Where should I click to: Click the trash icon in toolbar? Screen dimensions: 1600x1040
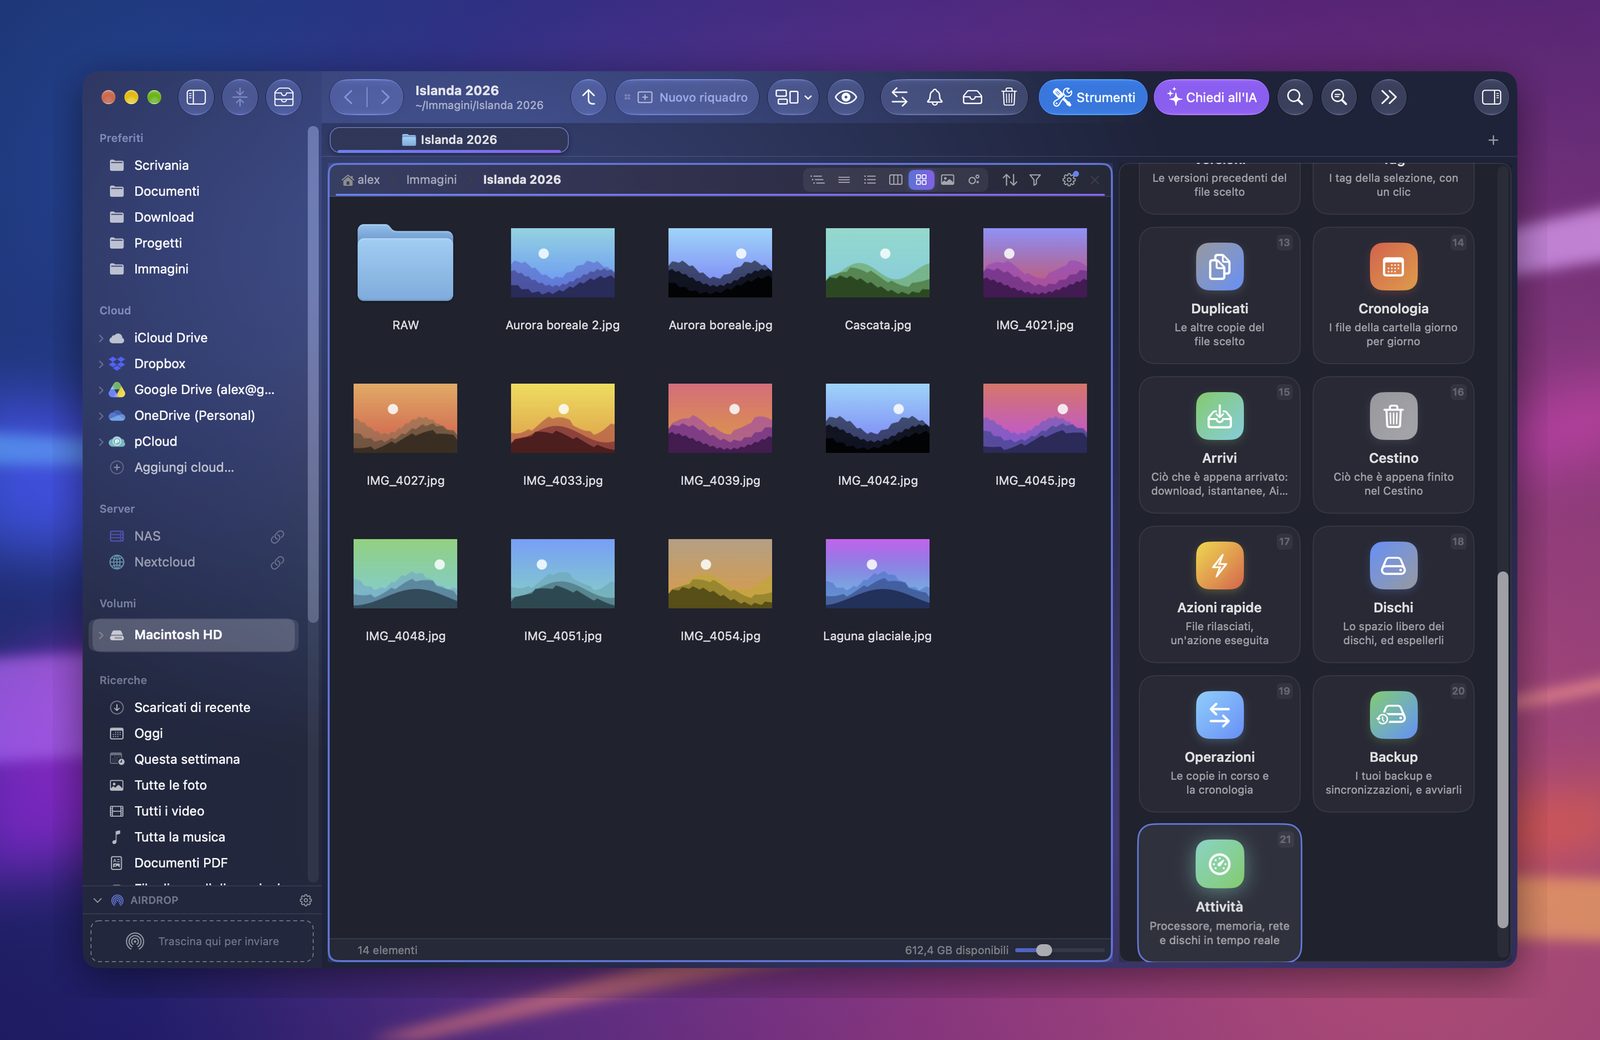click(x=1009, y=97)
